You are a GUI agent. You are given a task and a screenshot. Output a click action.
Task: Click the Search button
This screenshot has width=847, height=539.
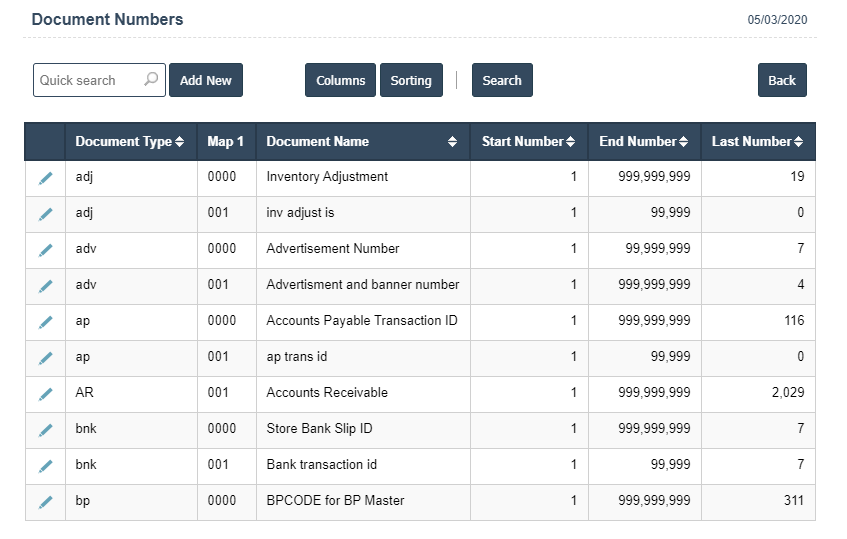502,80
